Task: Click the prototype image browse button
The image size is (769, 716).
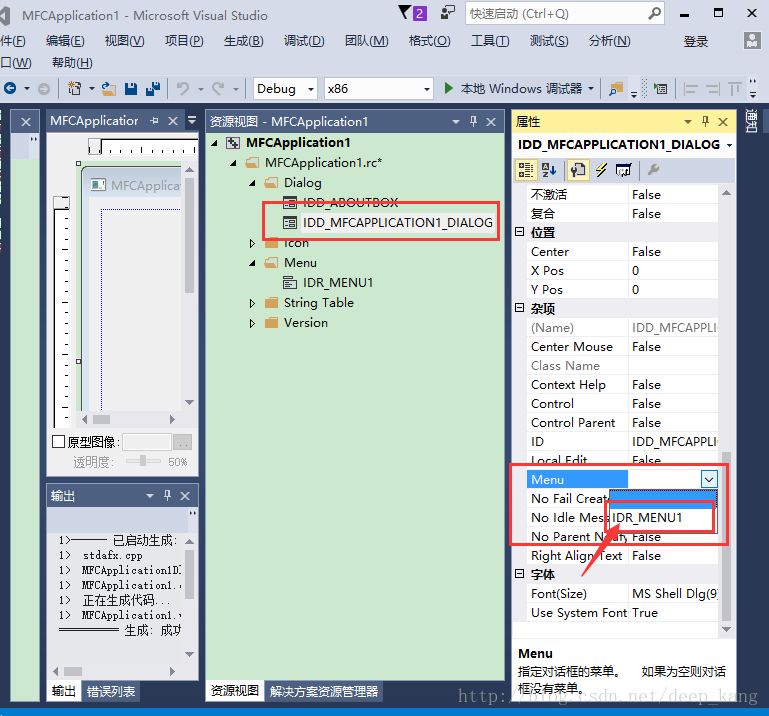Action: (183, 442)
